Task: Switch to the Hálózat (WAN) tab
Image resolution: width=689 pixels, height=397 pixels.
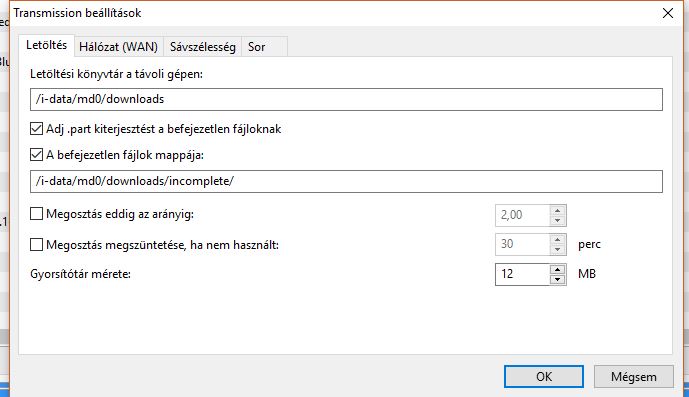Action: (x=119, y=47)
